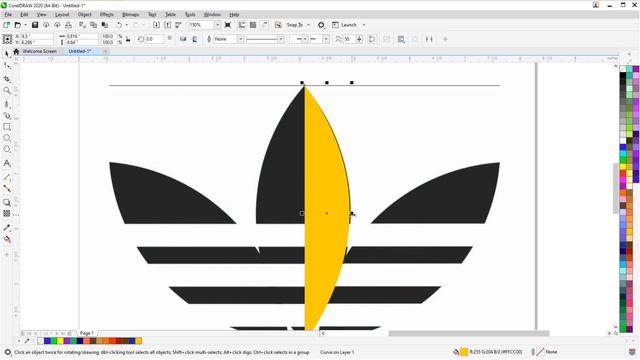
Task: Open the File menu
Action: point(8,15)
